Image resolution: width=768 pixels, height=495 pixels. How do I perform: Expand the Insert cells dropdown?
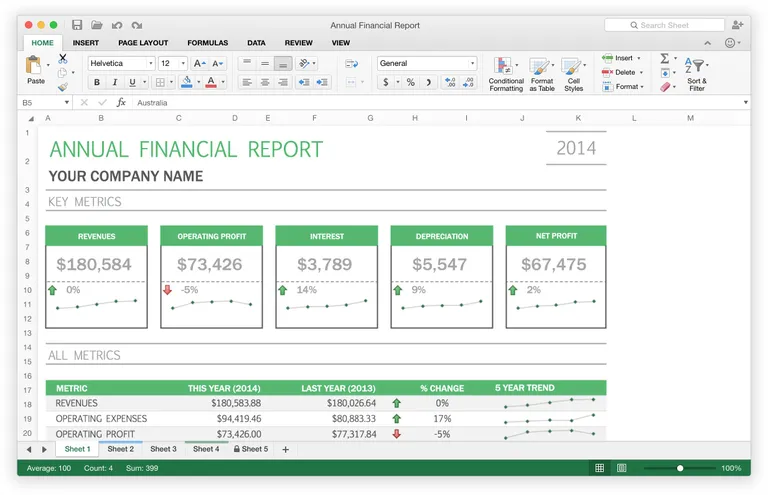tap(639, 58)
